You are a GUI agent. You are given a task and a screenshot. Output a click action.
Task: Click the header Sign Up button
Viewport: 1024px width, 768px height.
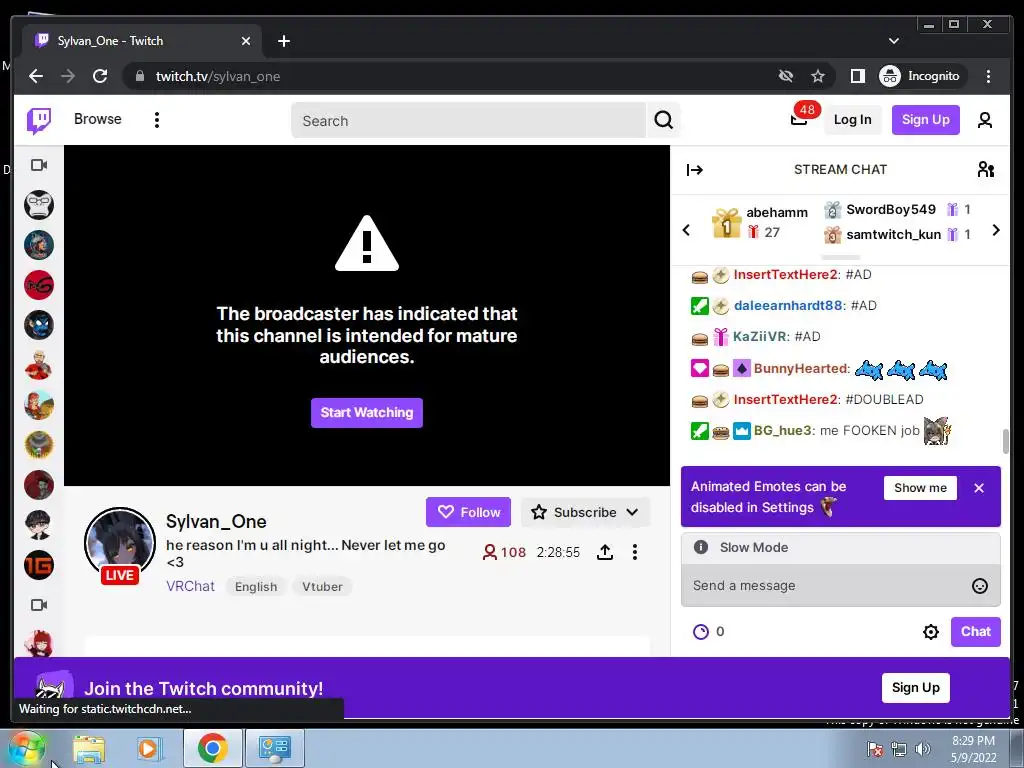pyautogui.click(x=925, y=120)
